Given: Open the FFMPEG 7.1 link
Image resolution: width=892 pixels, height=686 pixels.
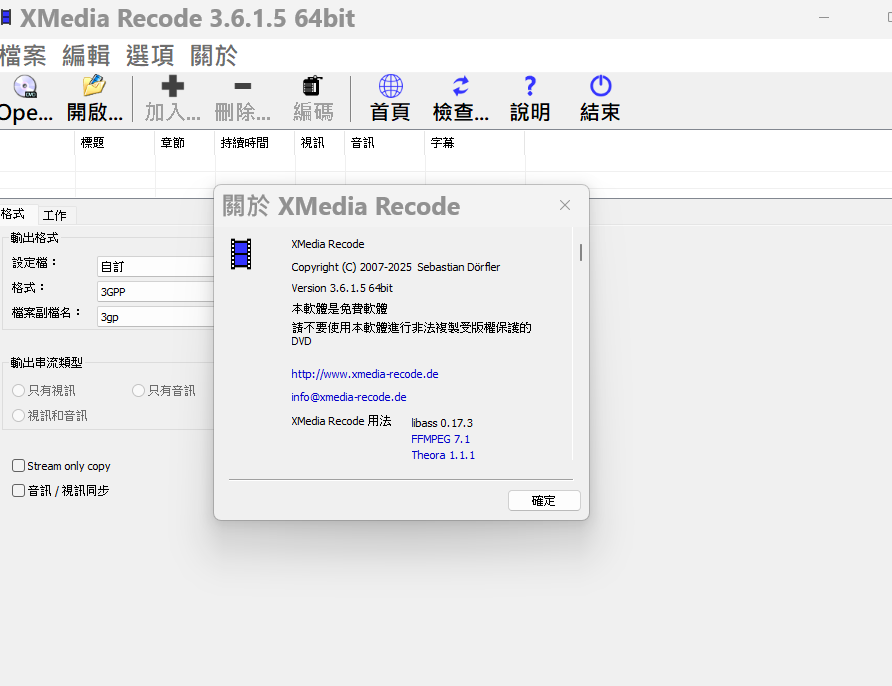Looking at the screenshot, I should [x=440, y=439].
